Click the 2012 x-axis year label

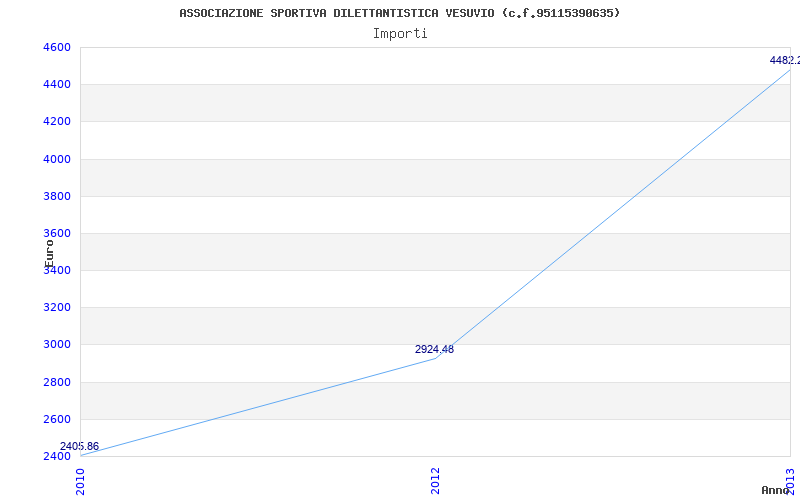[435, 481]
